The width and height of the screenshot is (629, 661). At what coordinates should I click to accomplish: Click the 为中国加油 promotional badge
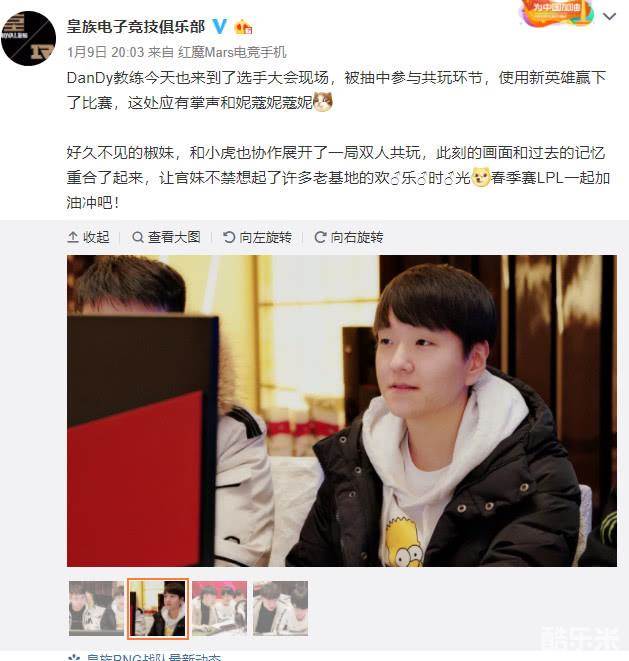[556, 13]
